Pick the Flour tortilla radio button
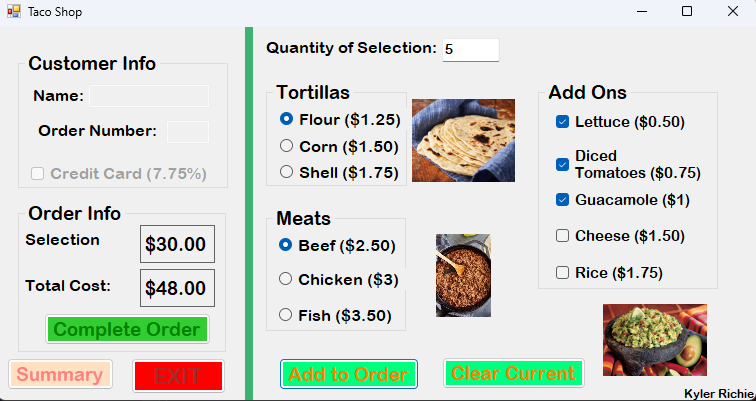The width and height of the screenshot is (756, 401). coord(287,120)
